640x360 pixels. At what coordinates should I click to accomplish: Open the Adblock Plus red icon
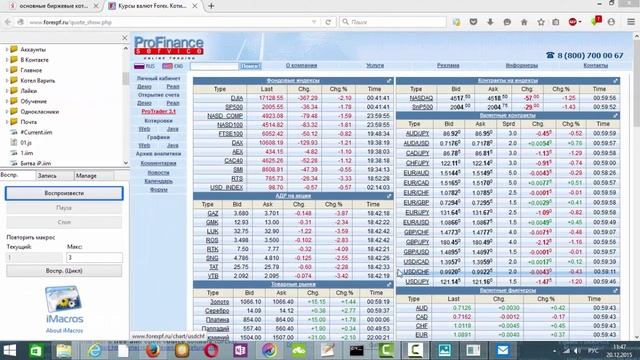573,22
